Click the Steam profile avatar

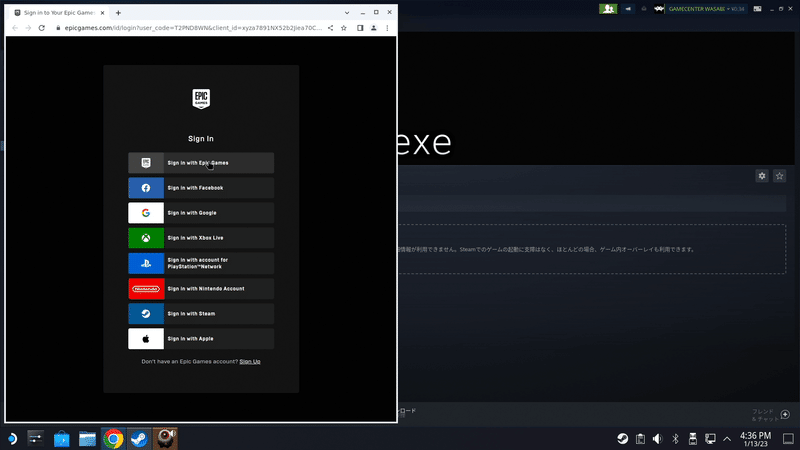click(x=659, y=9)
